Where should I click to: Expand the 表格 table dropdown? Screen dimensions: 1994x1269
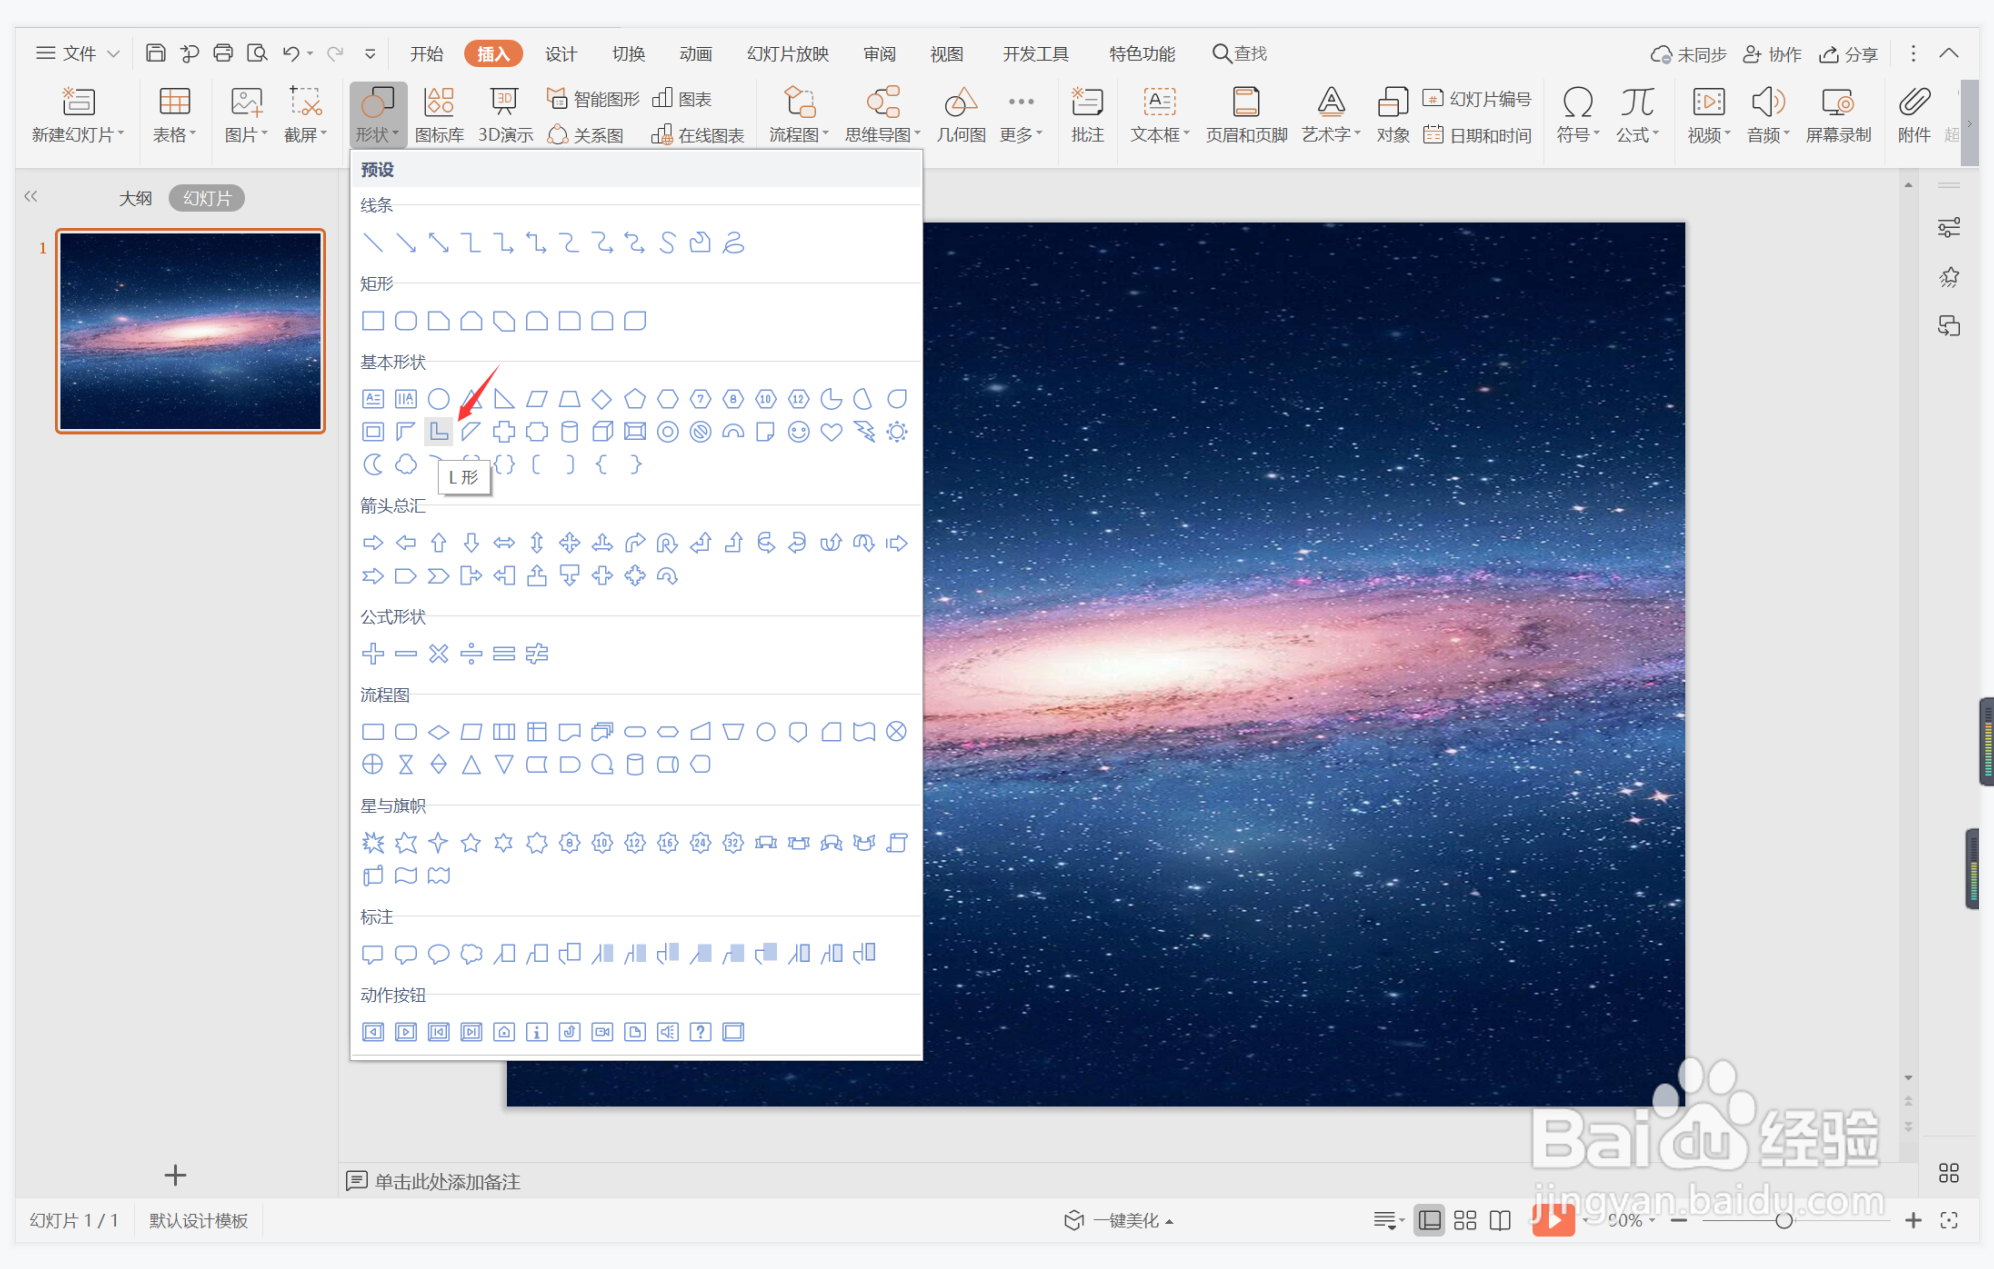174,135
